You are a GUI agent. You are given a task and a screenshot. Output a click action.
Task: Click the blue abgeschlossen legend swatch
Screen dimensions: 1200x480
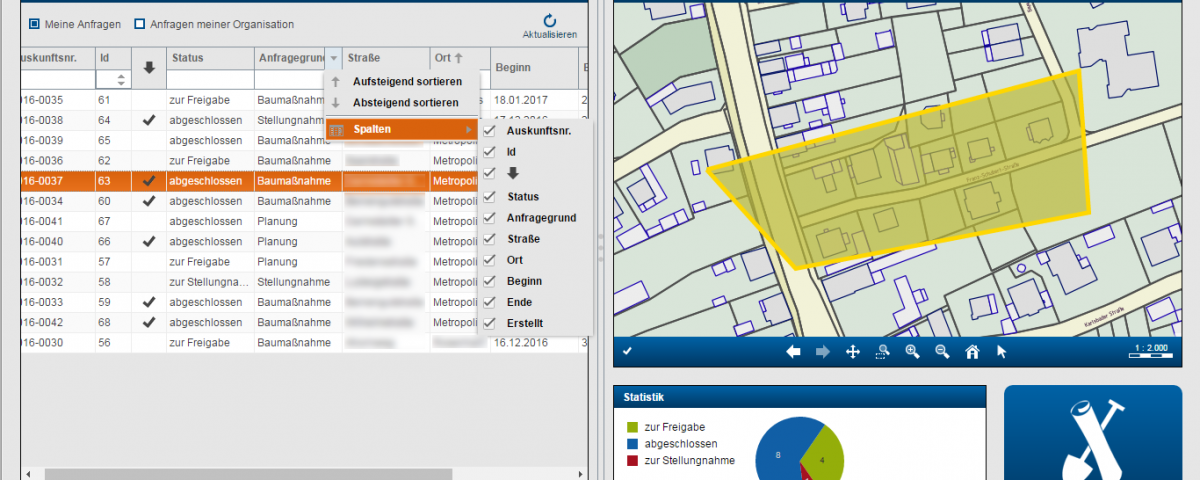tap(632, 444)
